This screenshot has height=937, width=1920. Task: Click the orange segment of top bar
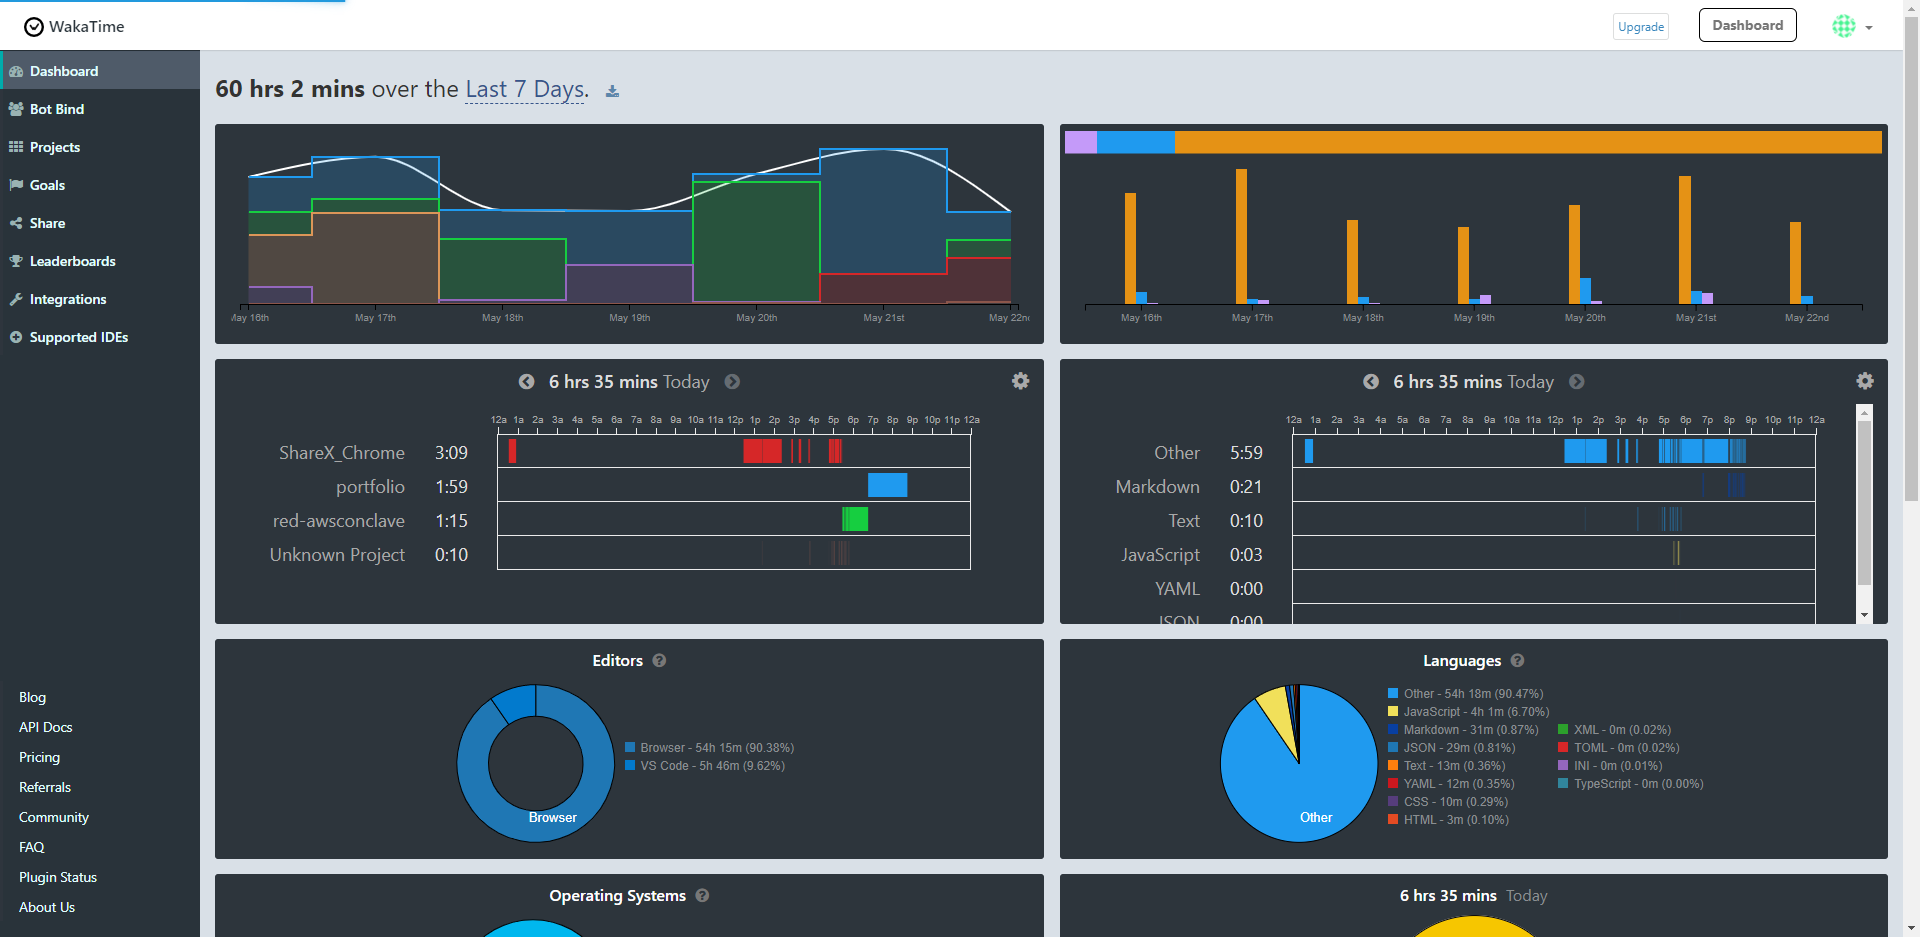pos(1528,142)
